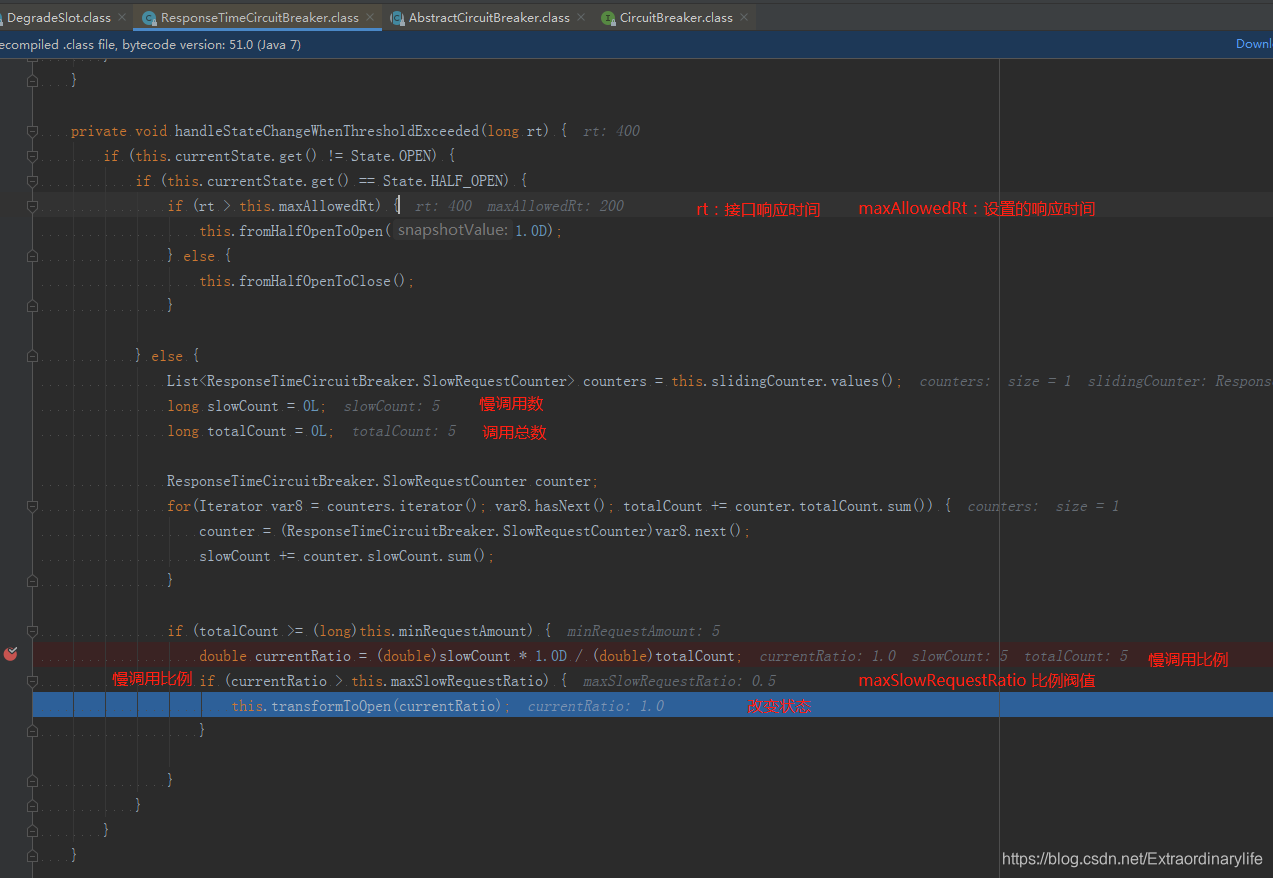The width and height of the screenshot is (1273, 878).
Task: Close the DegradeSlot.class tab
Action: (122, 18)
